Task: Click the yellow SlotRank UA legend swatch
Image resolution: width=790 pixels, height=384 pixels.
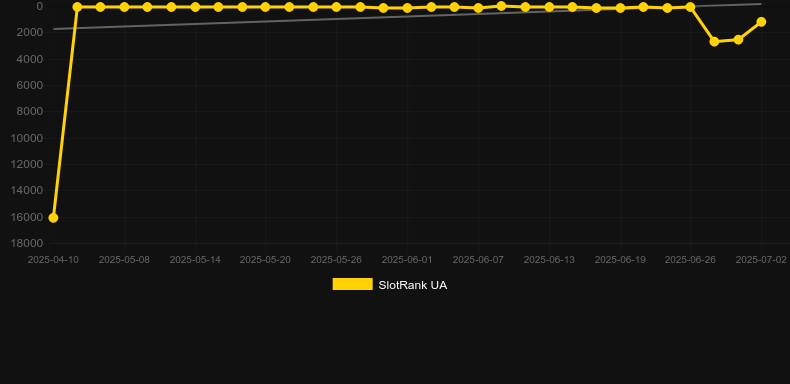Action: 353,284
